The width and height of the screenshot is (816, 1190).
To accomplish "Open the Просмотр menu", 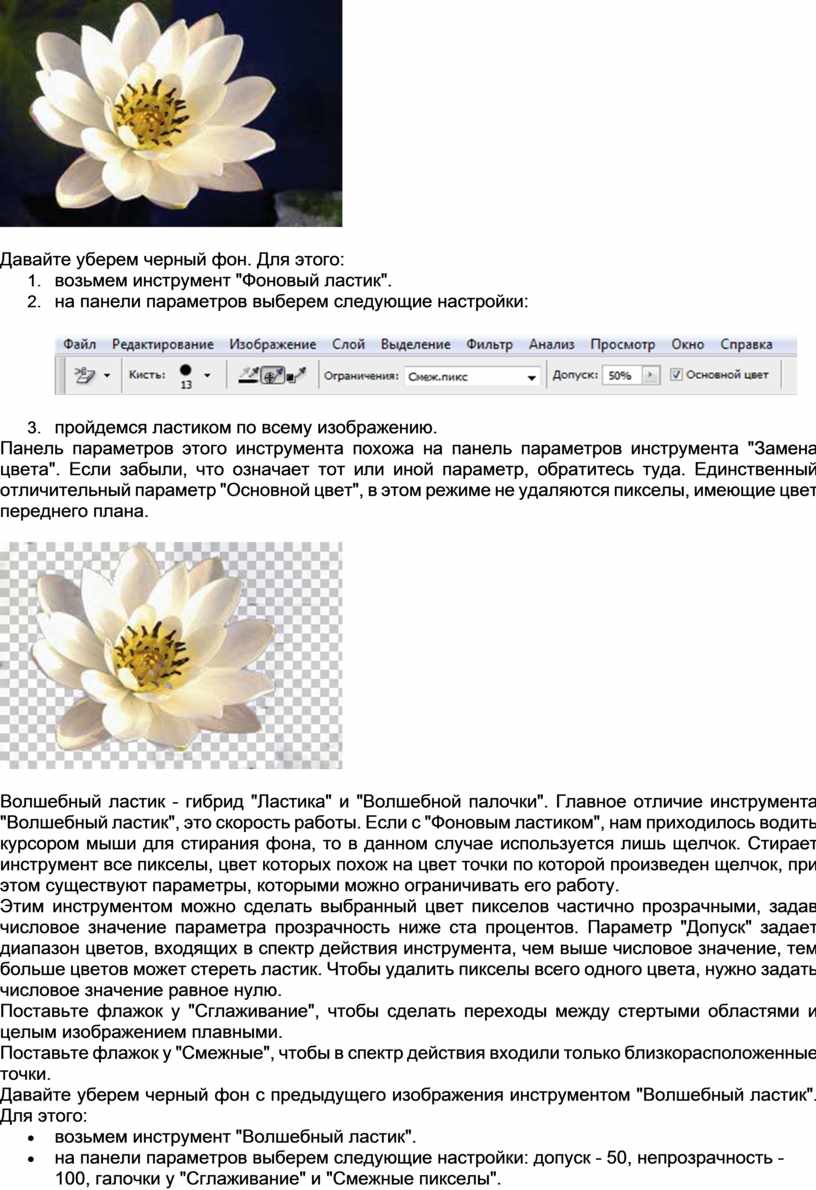I will [622, 345].
